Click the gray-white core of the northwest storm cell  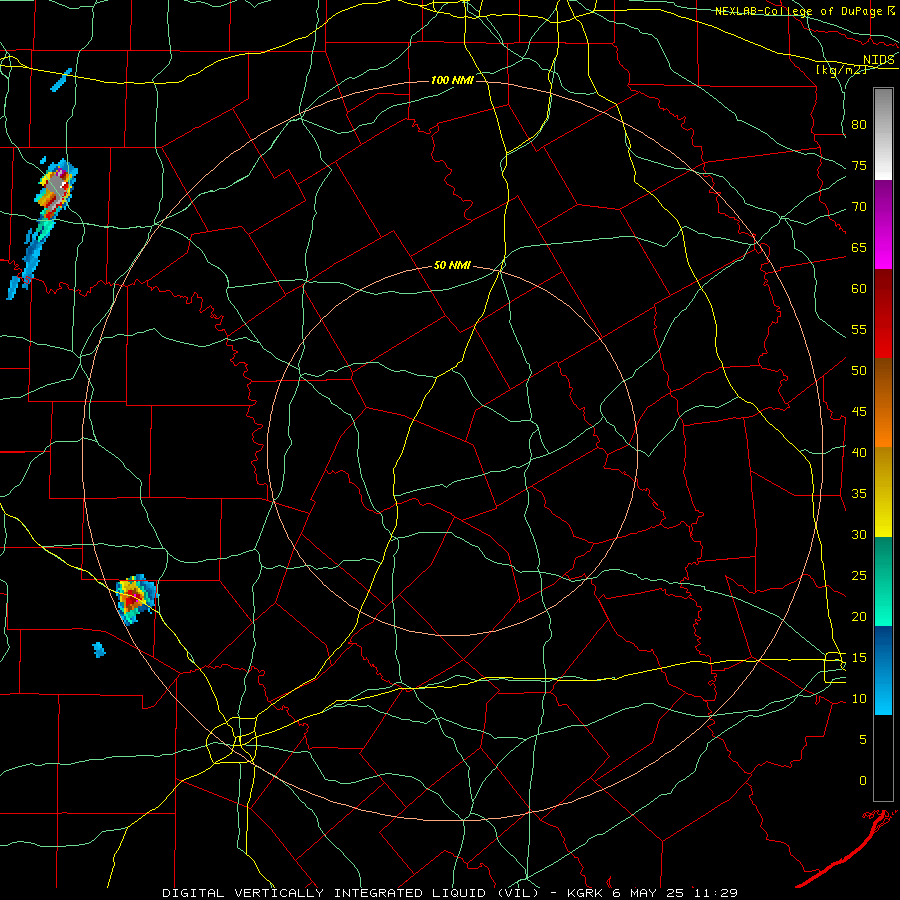point(55,185)
